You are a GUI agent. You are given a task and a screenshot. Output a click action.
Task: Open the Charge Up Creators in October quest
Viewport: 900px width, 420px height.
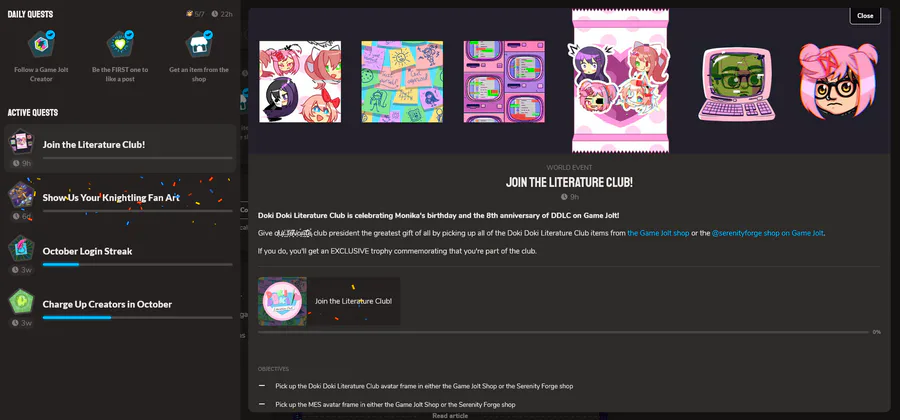[x=120, y=308]
